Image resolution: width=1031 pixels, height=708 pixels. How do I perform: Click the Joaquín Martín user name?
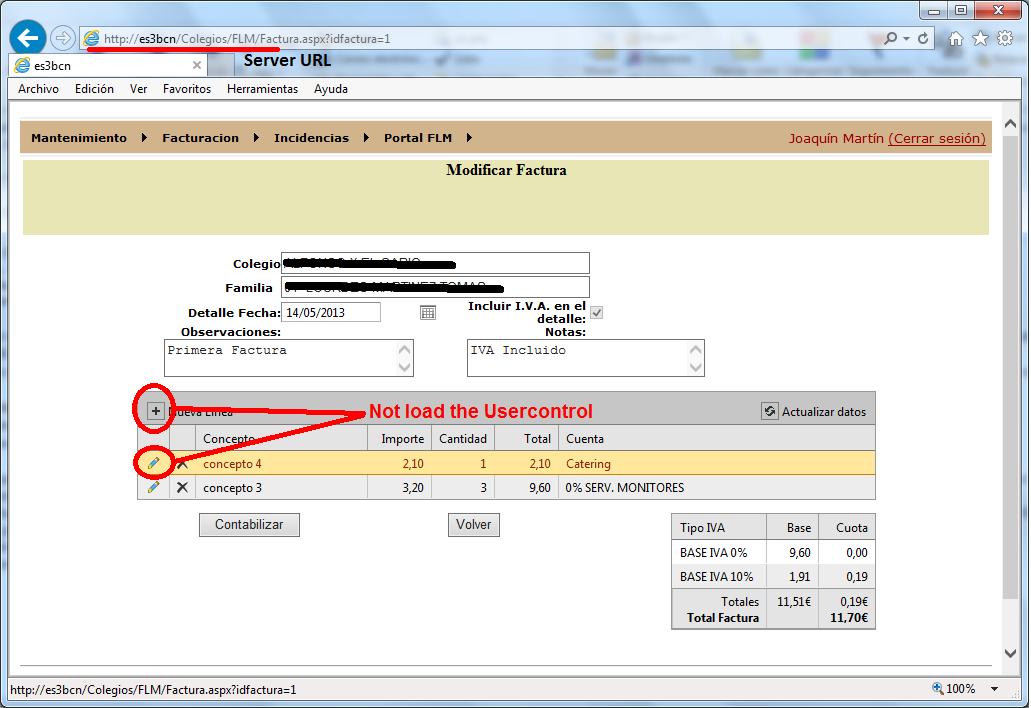click(836, 138)
